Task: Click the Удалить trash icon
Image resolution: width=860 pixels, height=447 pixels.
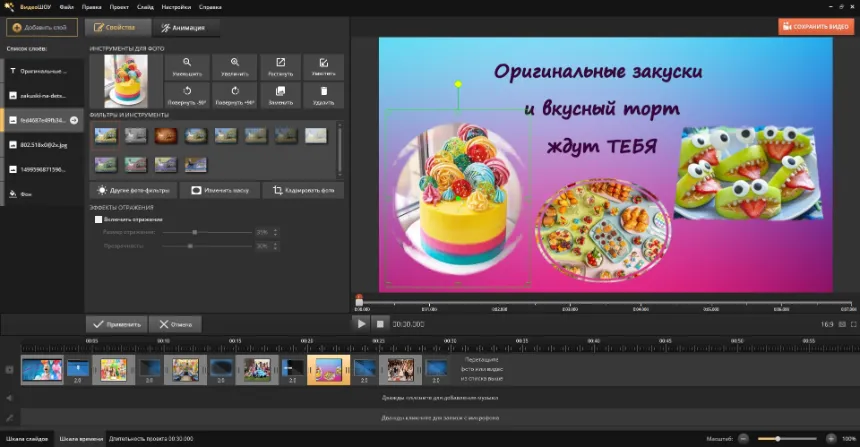Action: click(324, 95)
